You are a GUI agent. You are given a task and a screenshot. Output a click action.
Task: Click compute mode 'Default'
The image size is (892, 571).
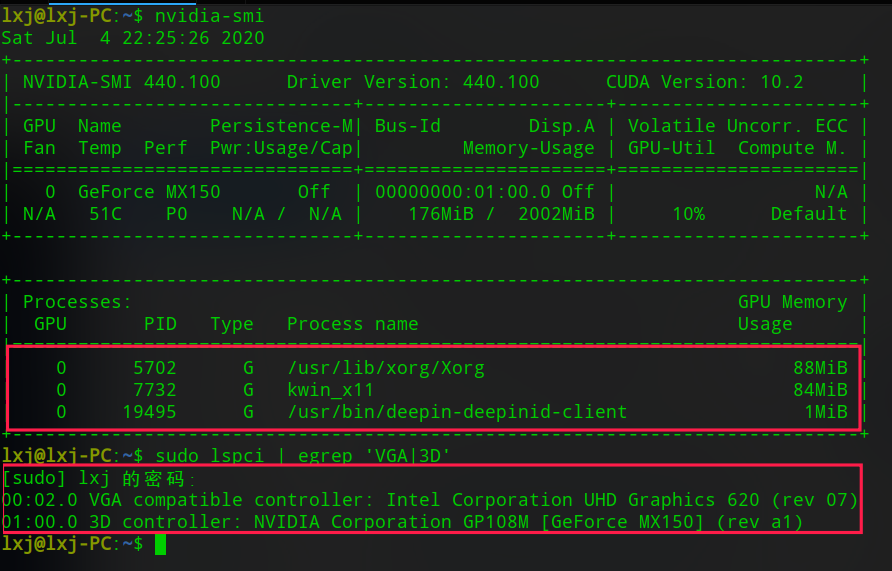(809, 214)
